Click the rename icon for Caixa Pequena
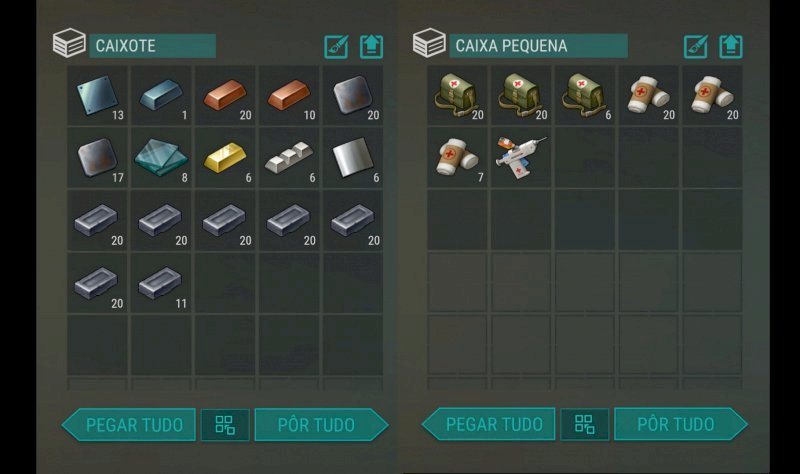The height and width of the screenshot is (474, 800). [x=695, y=47]
